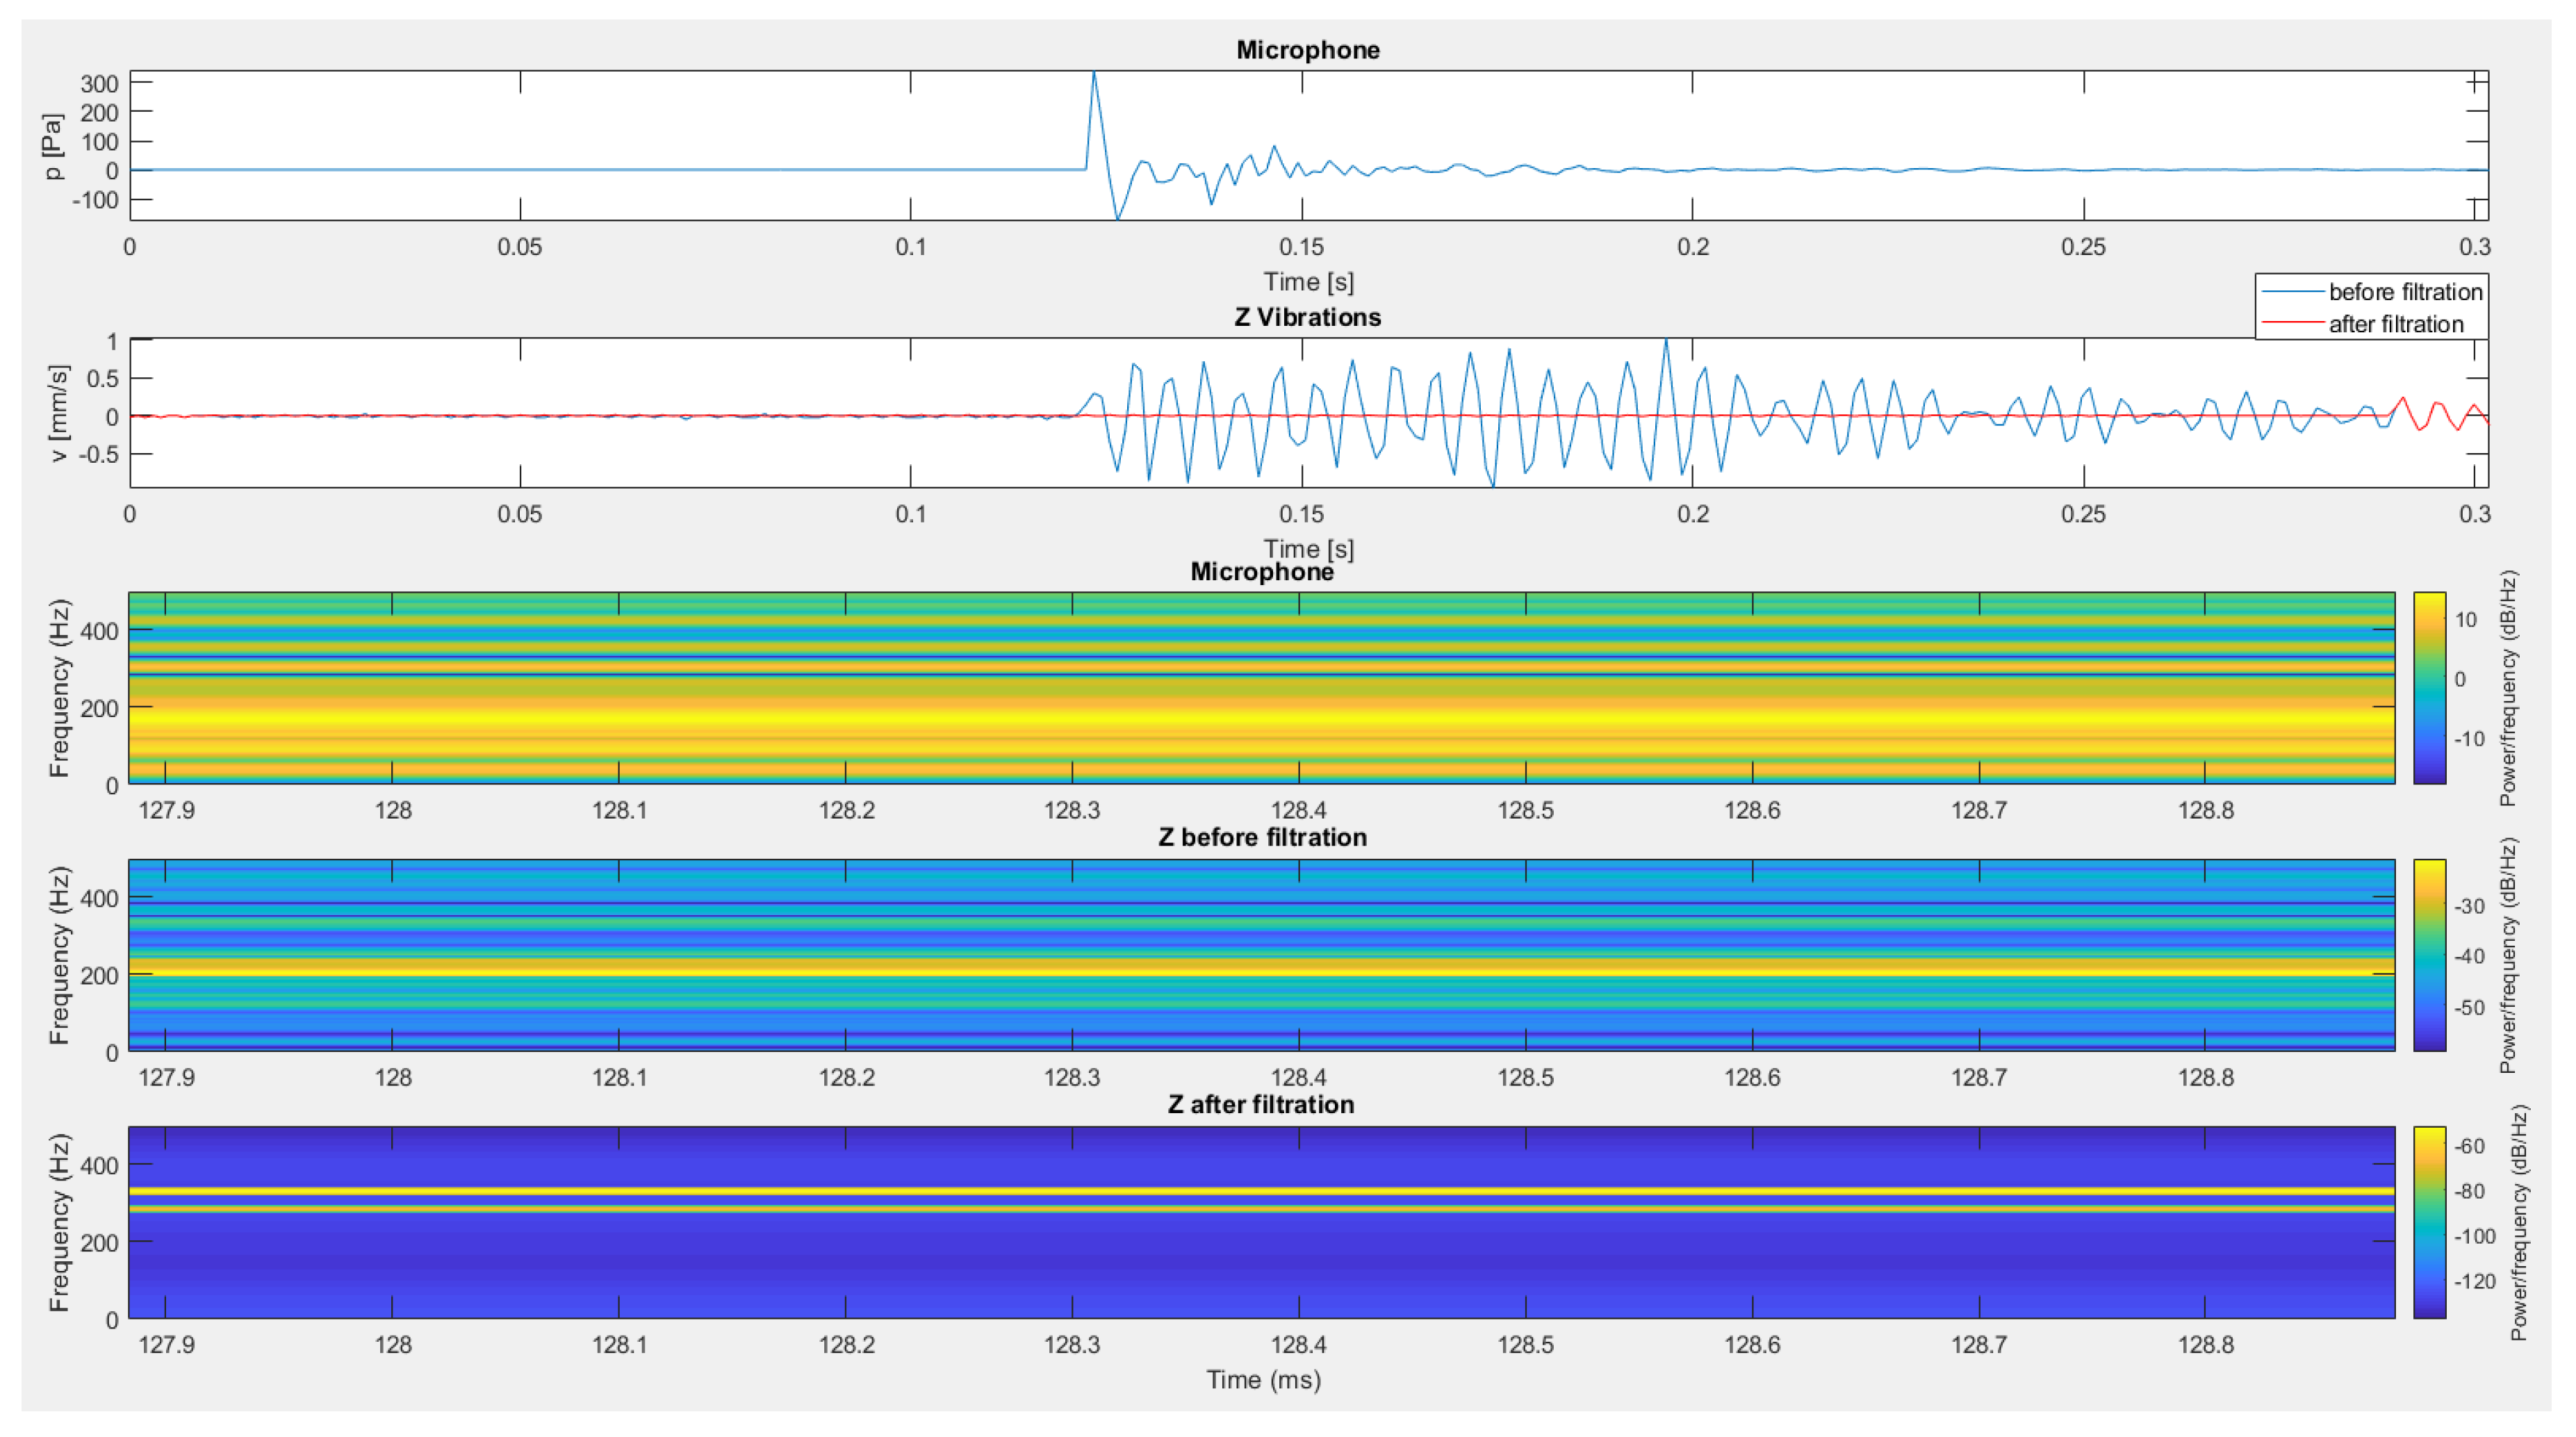Click the 'p [Pa]' y-axis label
Screen dimensions: 2576x1437
click(x=54, y=146)
